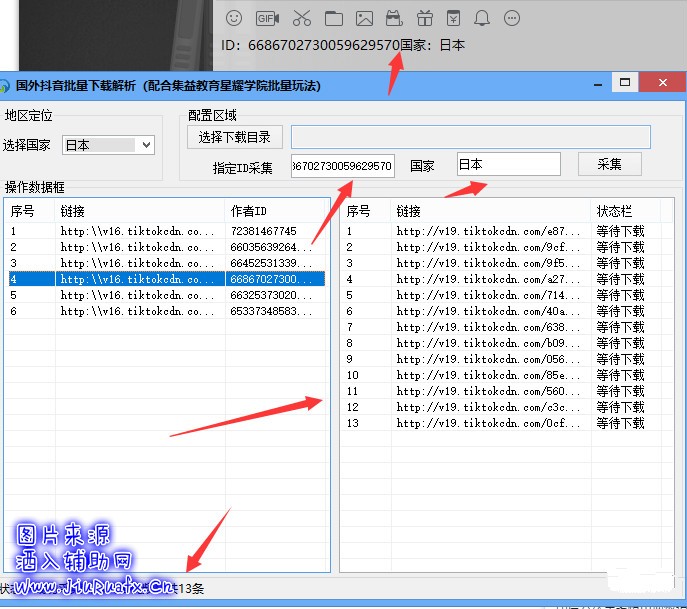Click the image picture icon in chat toolbar
This screenshot has width=687, height=609.
click(x=364, y=18)
